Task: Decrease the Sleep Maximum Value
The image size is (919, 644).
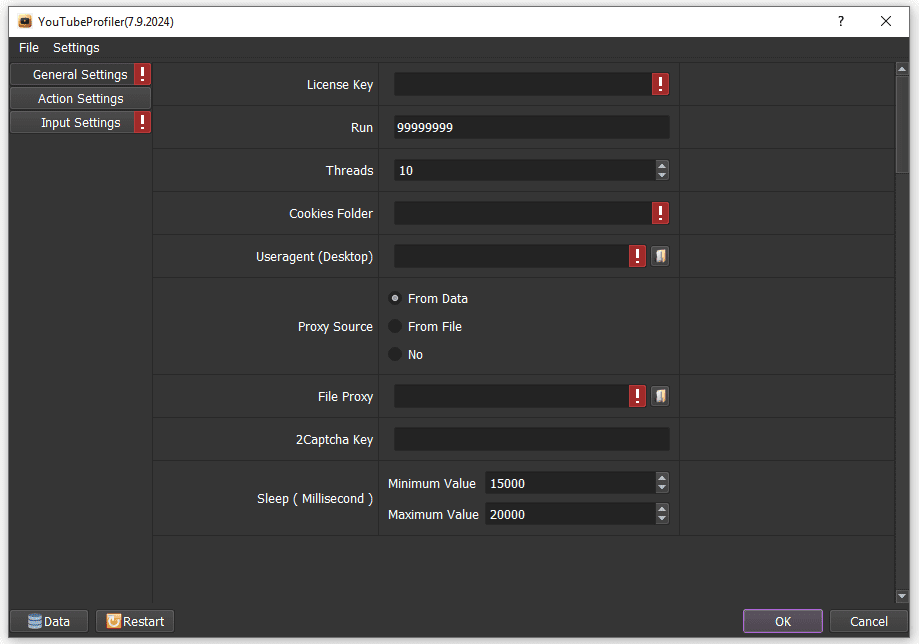Action: point(662,519)
